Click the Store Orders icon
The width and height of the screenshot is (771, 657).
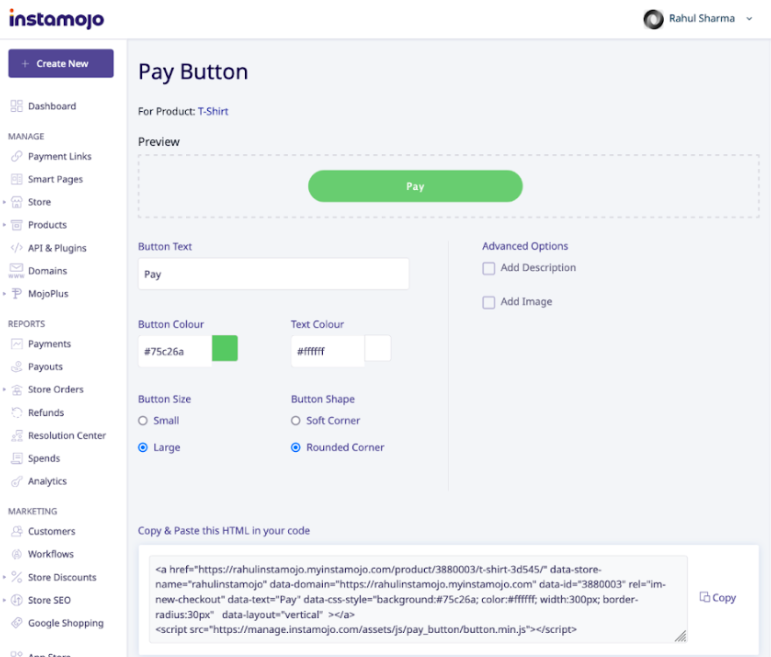pos(17,389)
